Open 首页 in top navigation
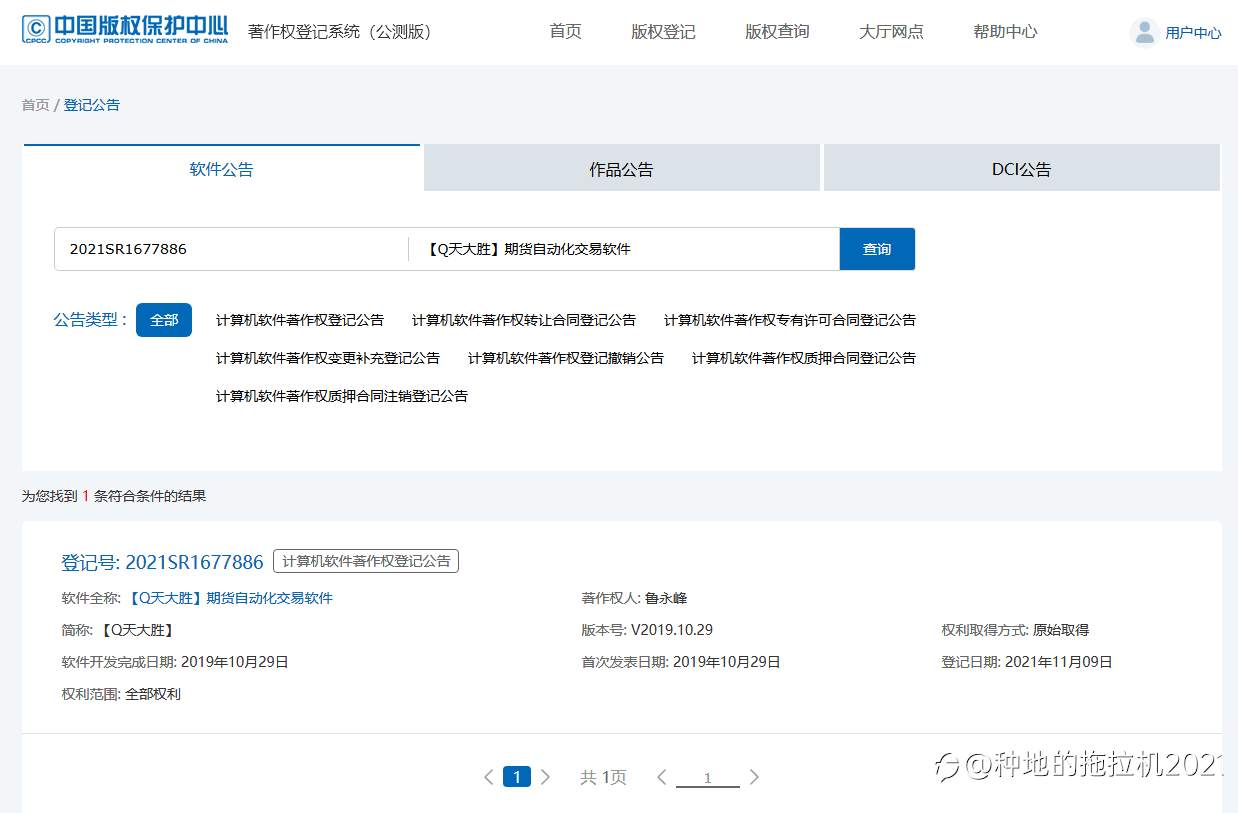 coord(565,31)
